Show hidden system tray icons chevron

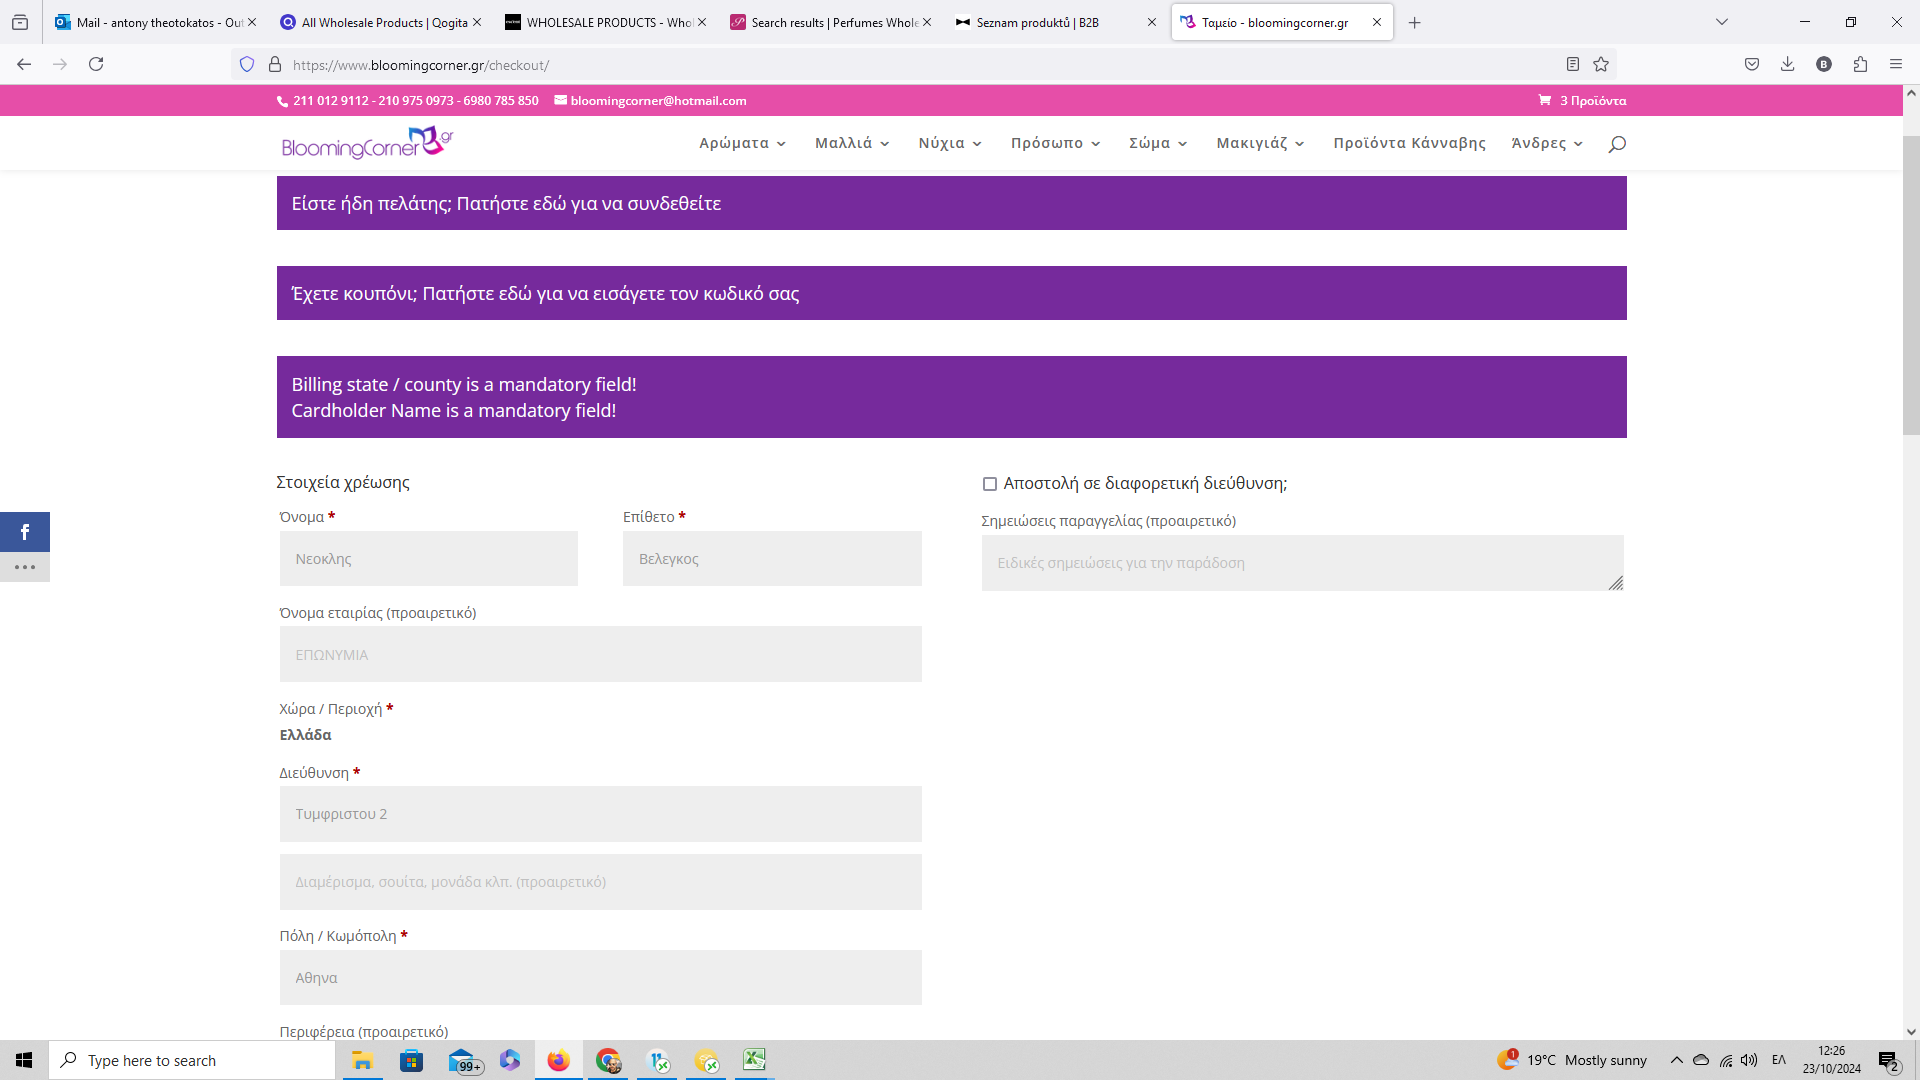(x=1677, y=1060)
